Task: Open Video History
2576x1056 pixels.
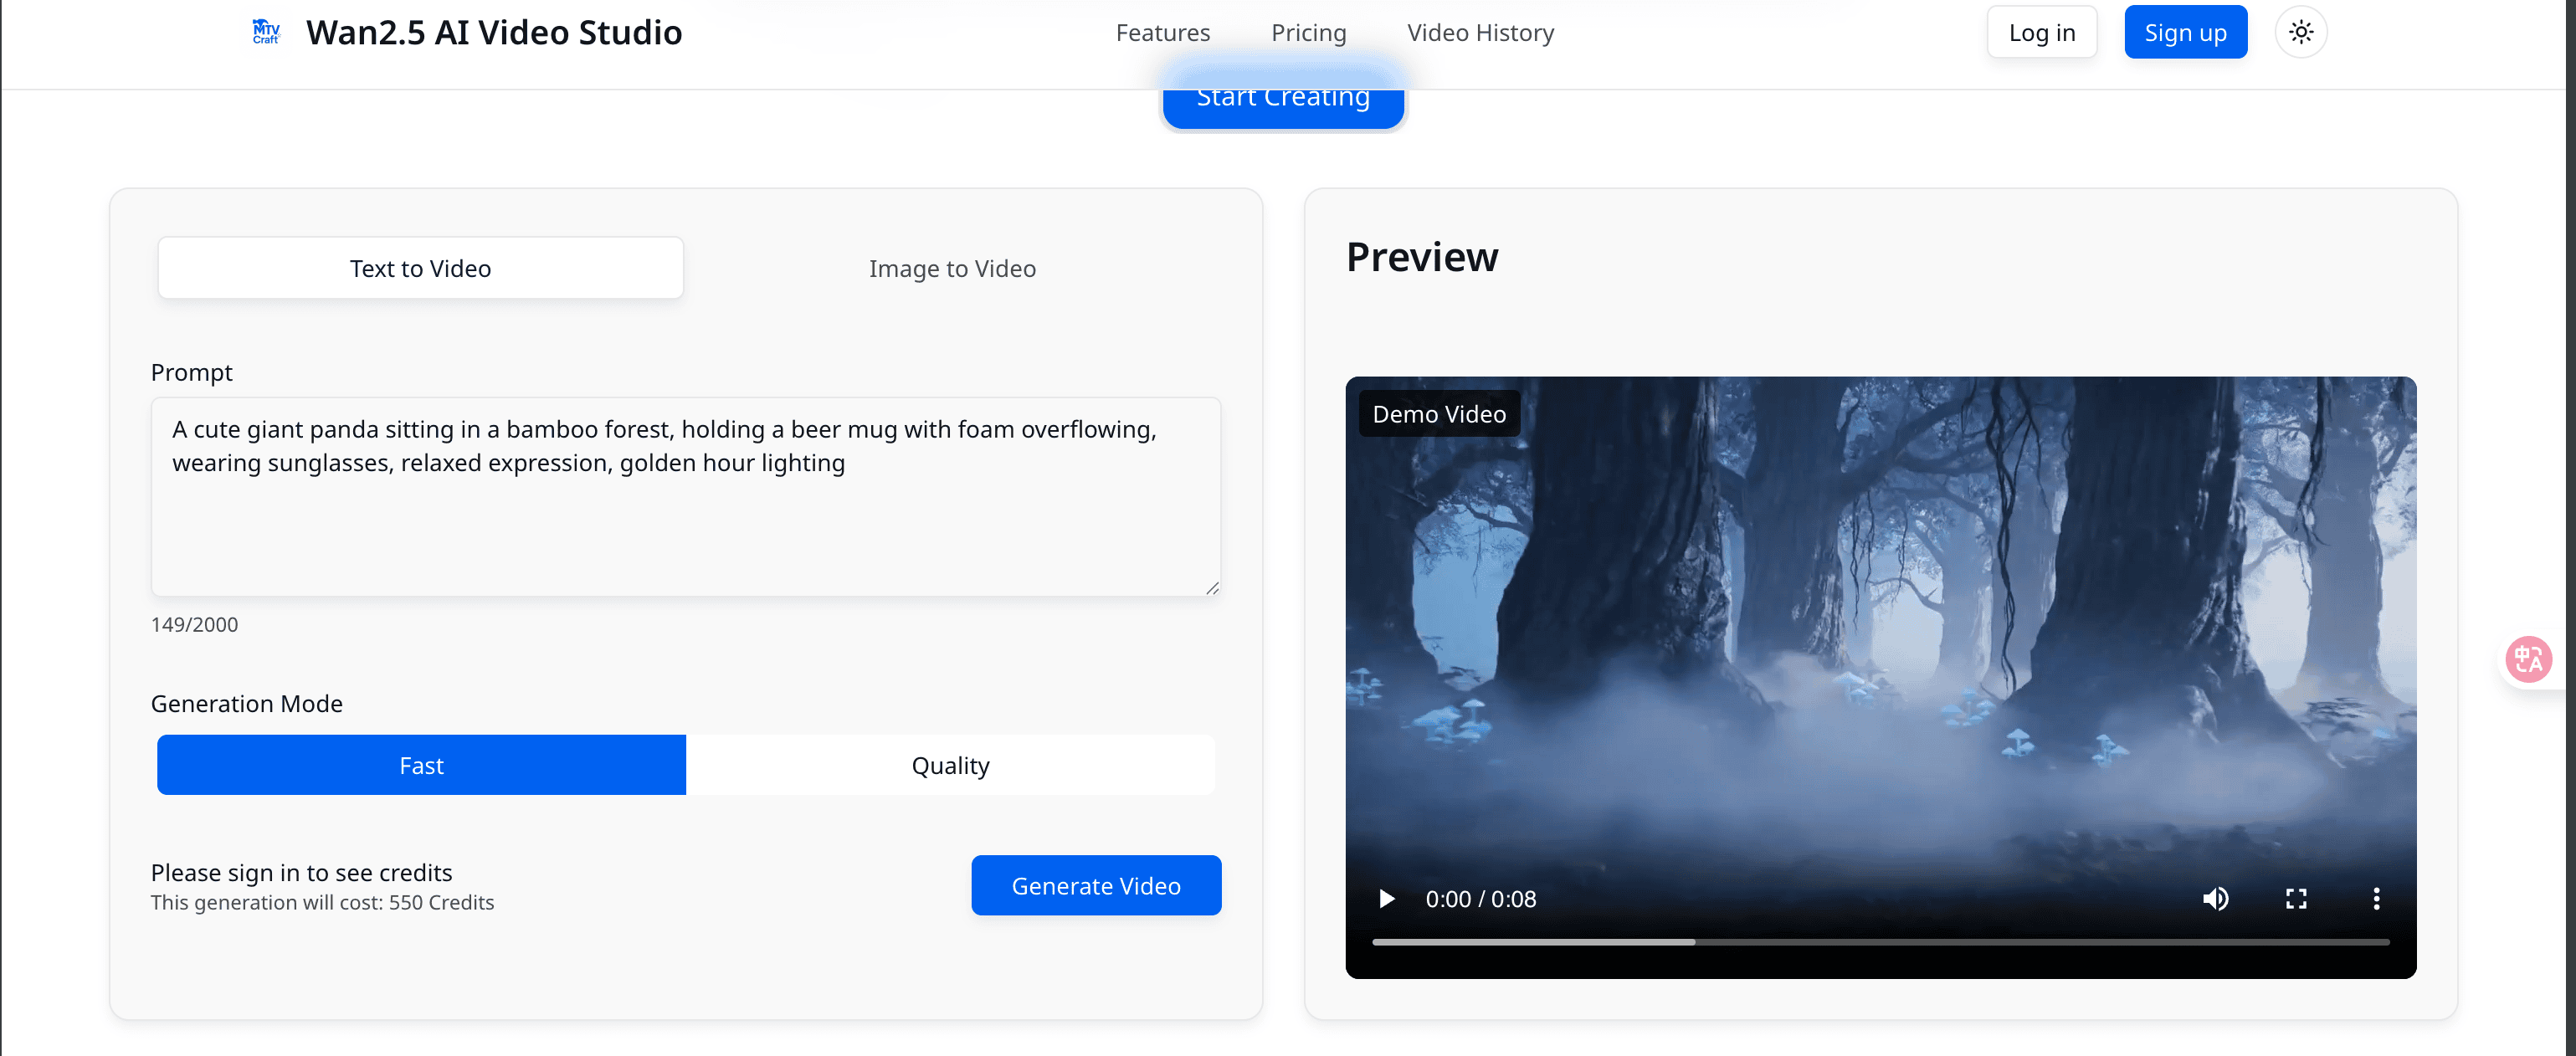Action: [1480, 33]
